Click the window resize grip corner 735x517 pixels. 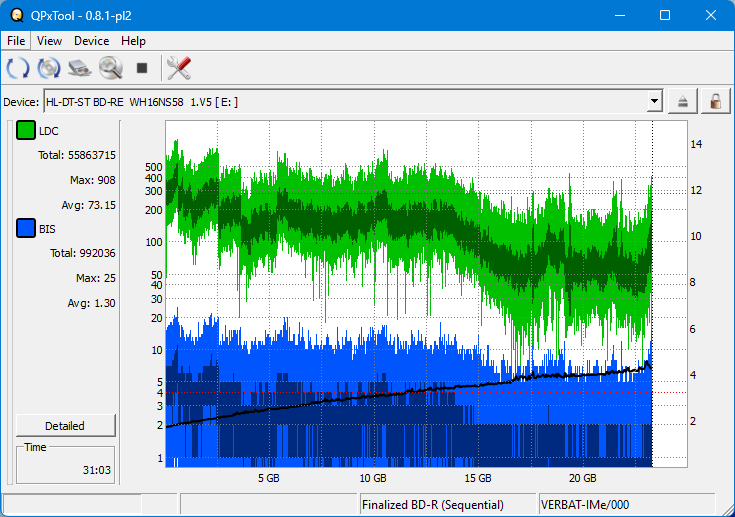(x=728, y=510)
